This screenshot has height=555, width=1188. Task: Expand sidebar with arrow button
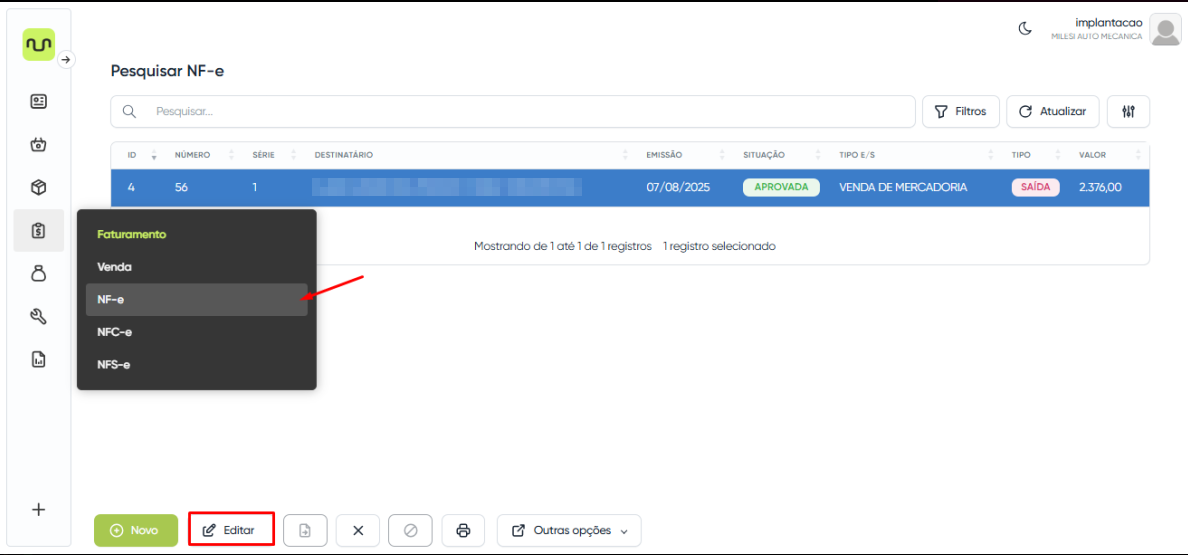click(66, 60)
